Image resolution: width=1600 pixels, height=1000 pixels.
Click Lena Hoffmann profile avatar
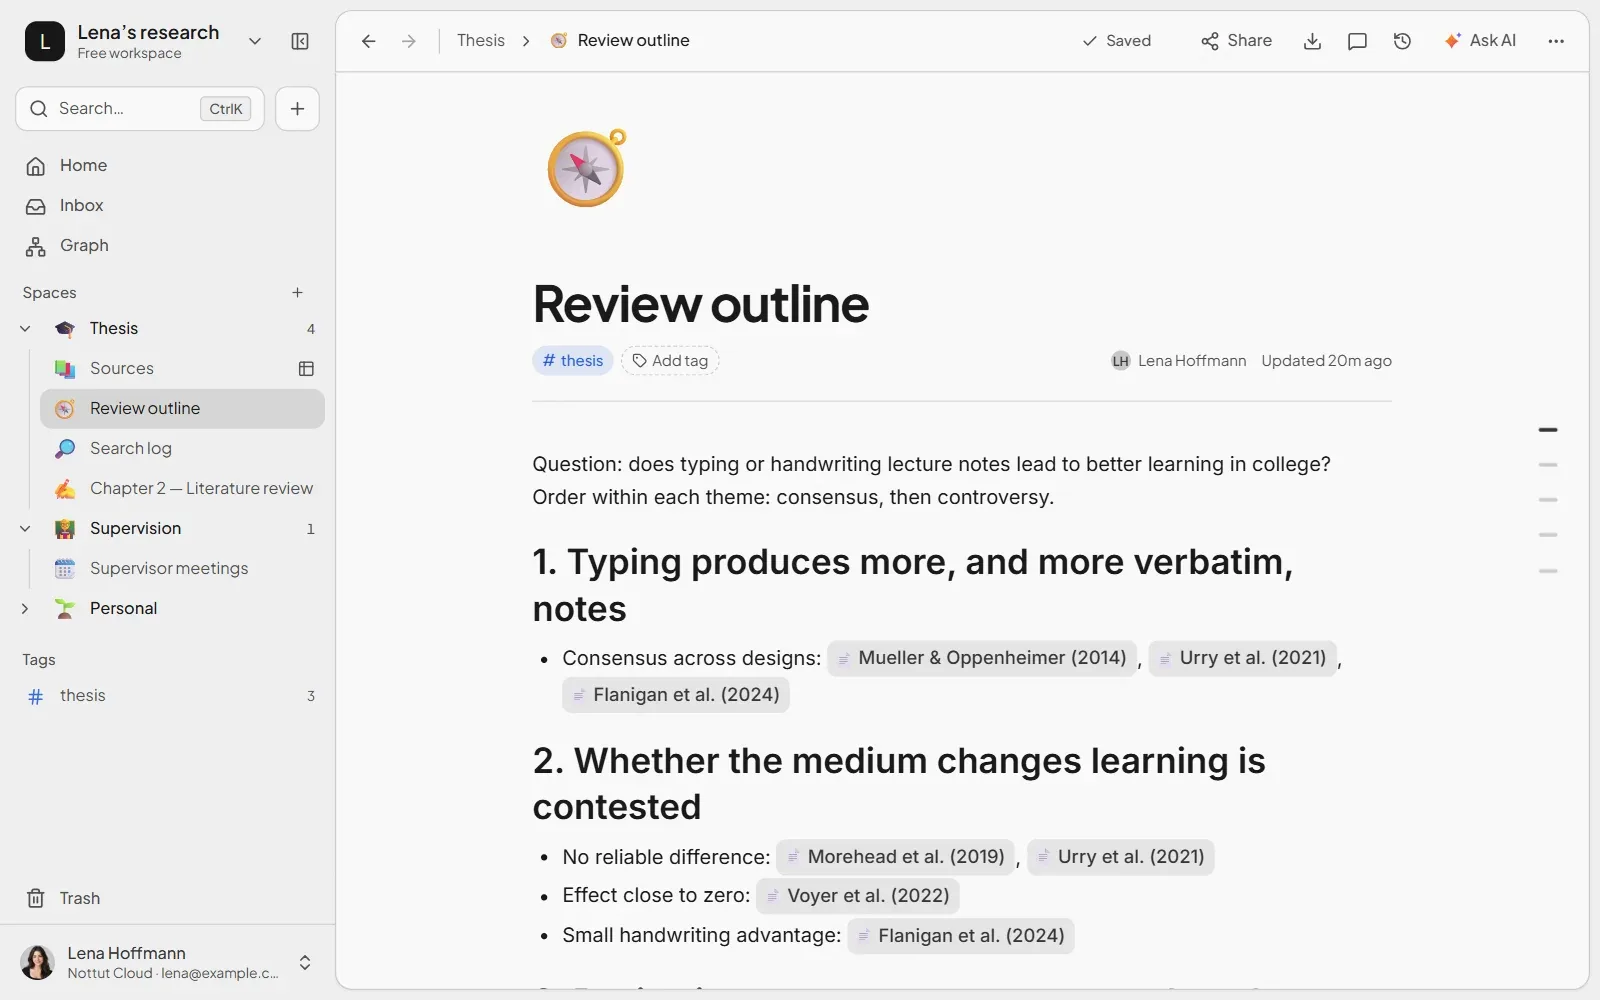click(x=38, y=962)
